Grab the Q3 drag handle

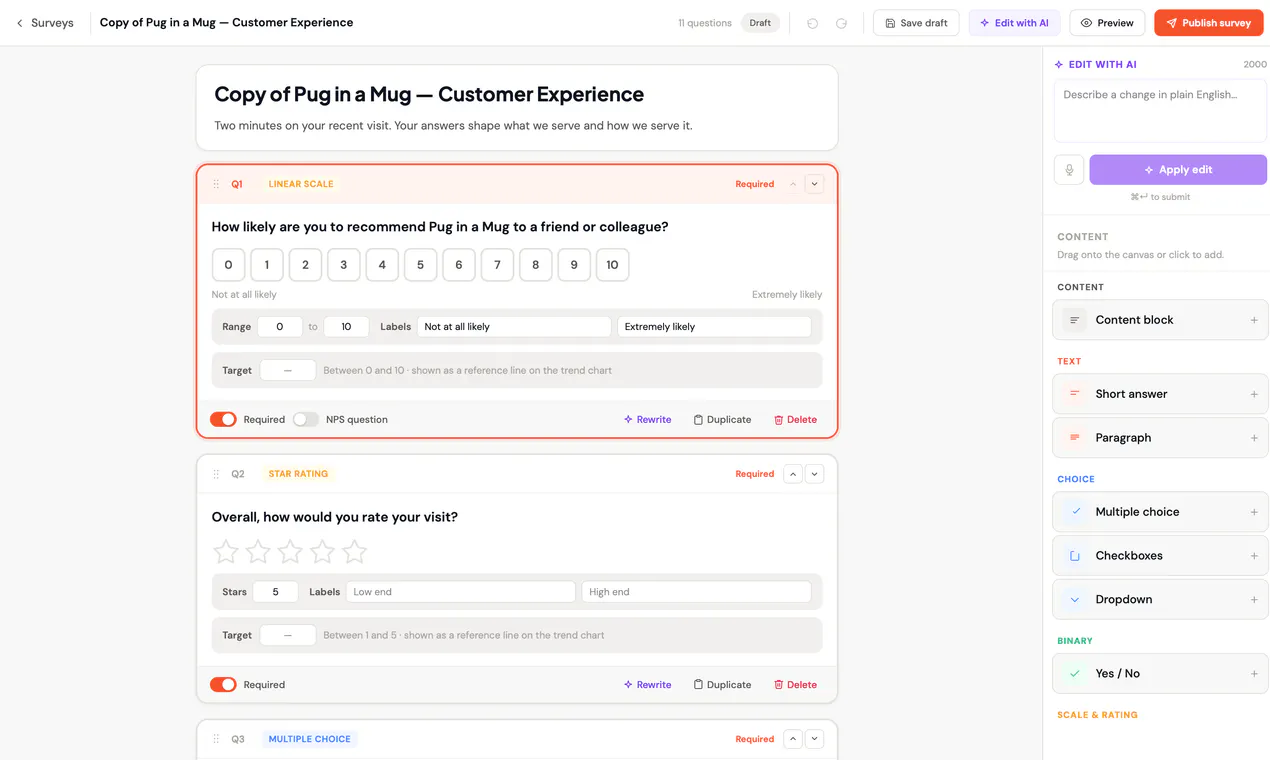[216, 739]
